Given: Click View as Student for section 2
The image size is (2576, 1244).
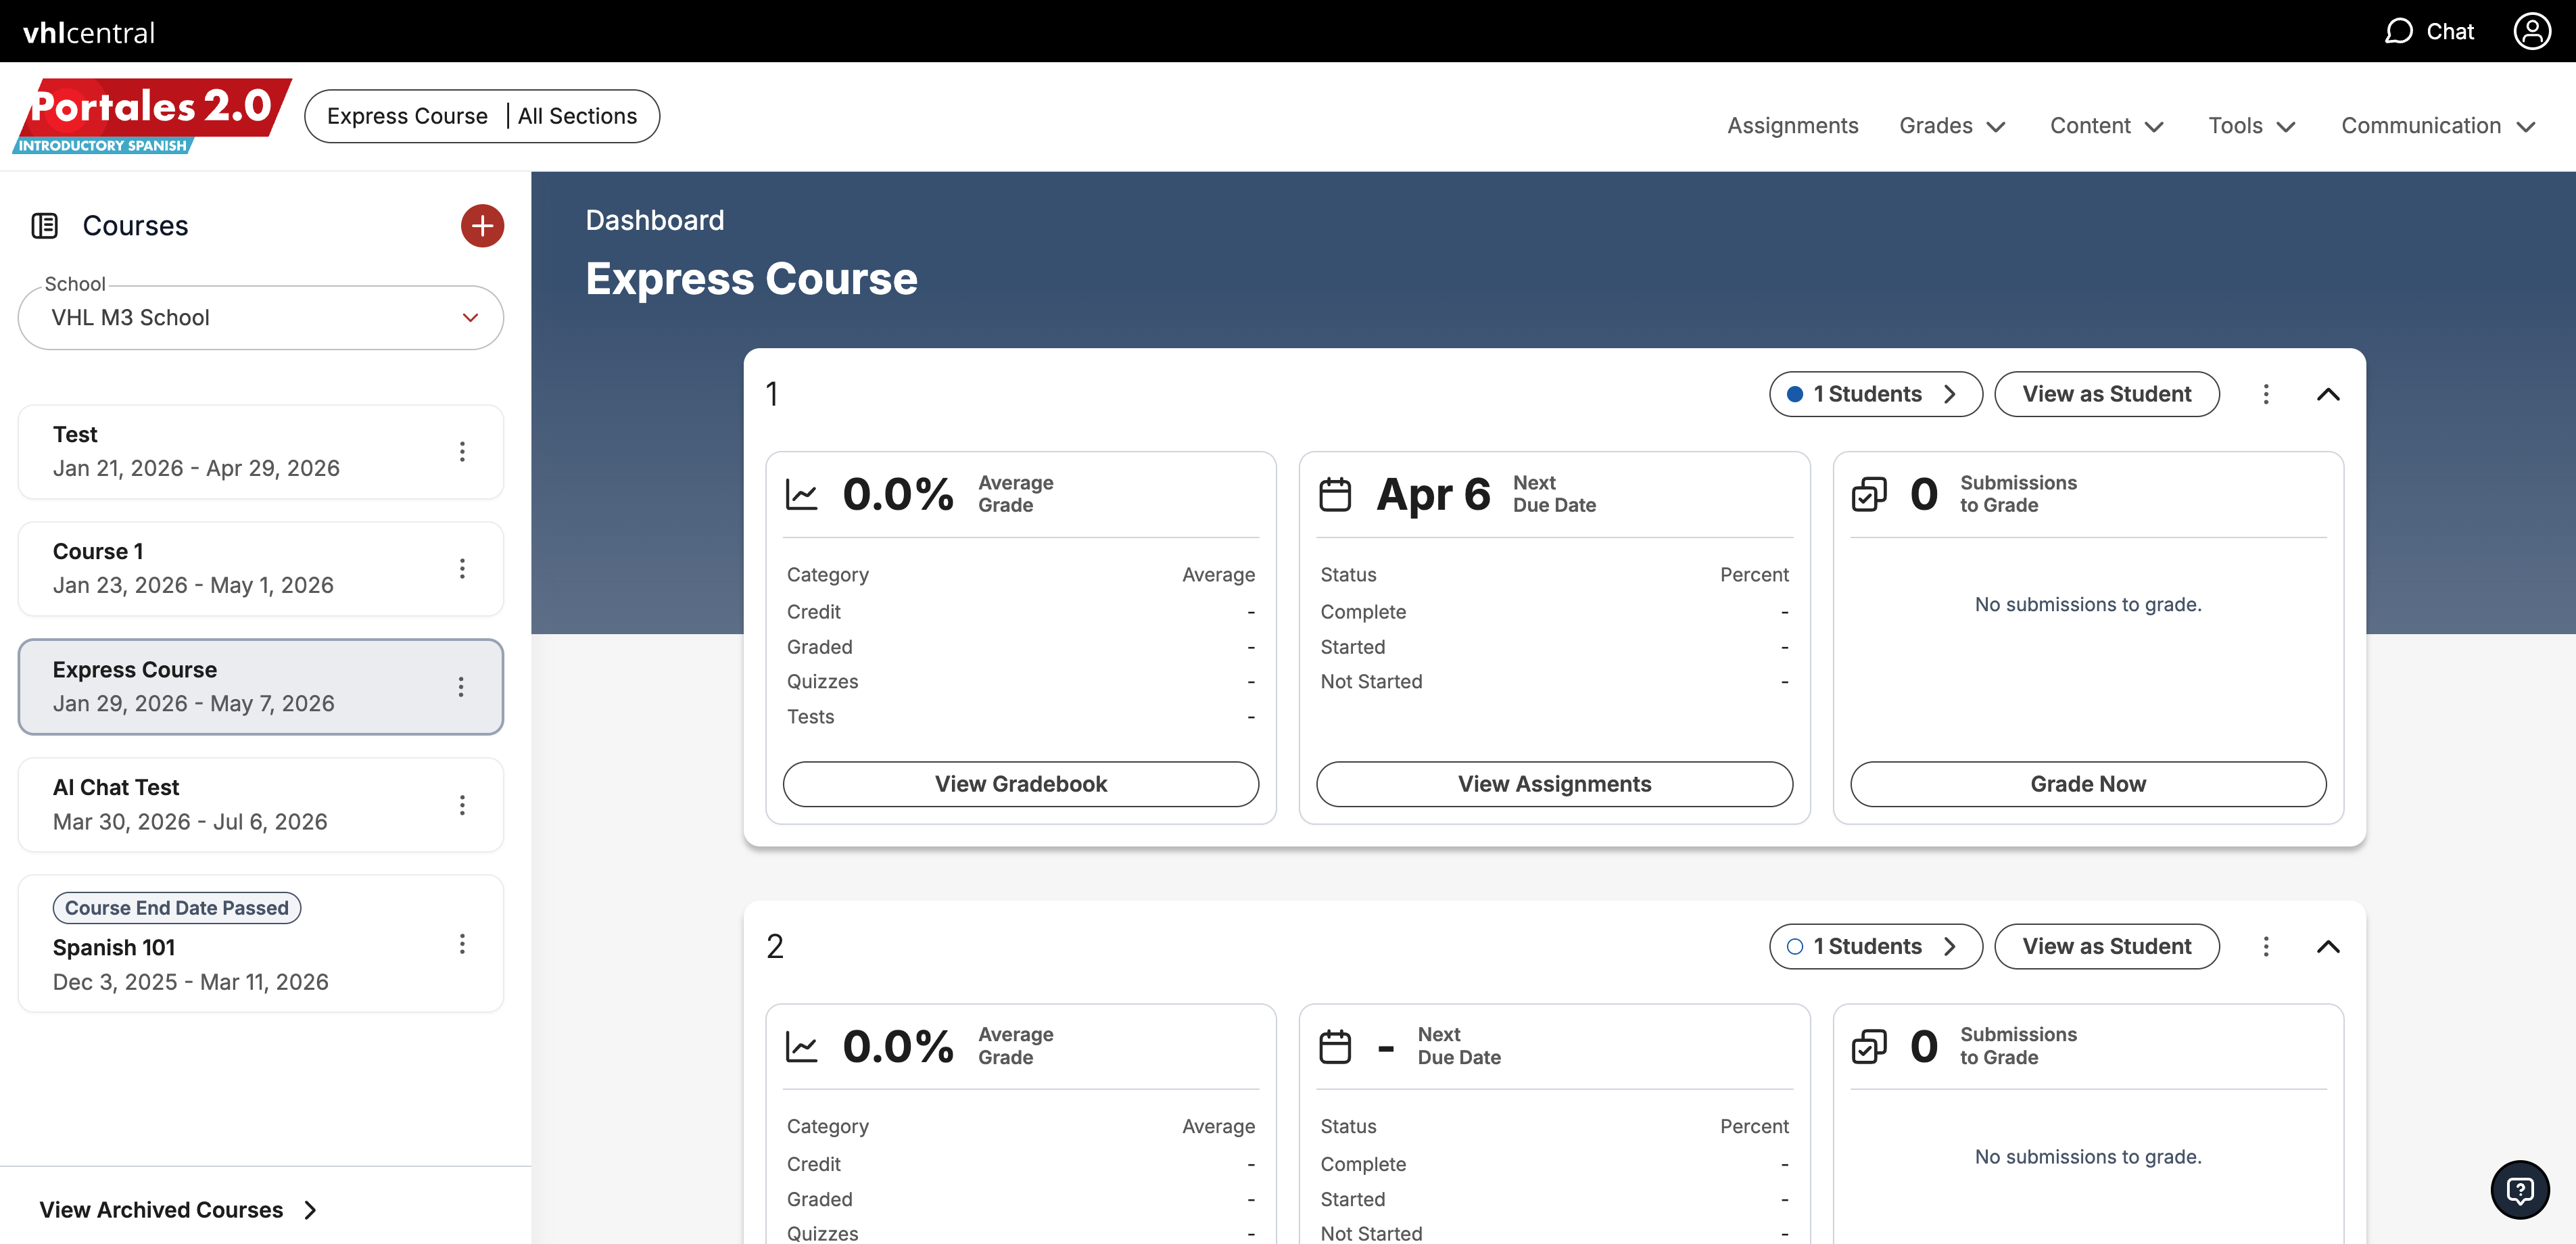Looking at the screenshot, I should point(2107,946).
